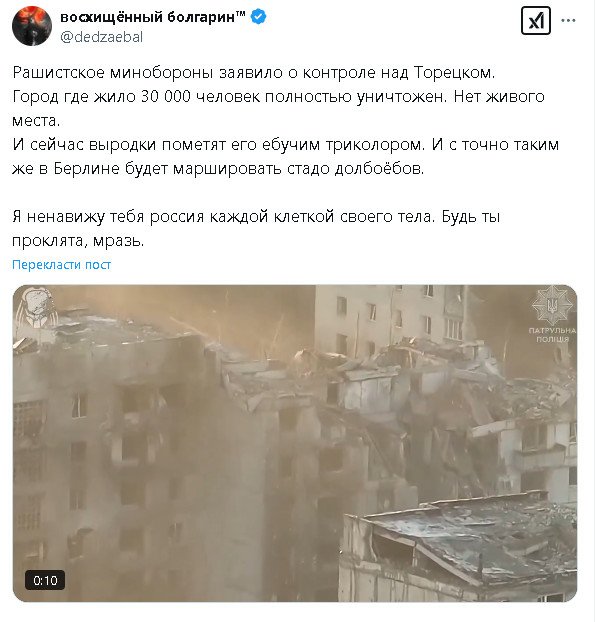Image resolution: width=595 pixels, height=622 pixels.
Task: Open the author's round profile avatar
Action: pyautogui.click(x=32, y=26)
